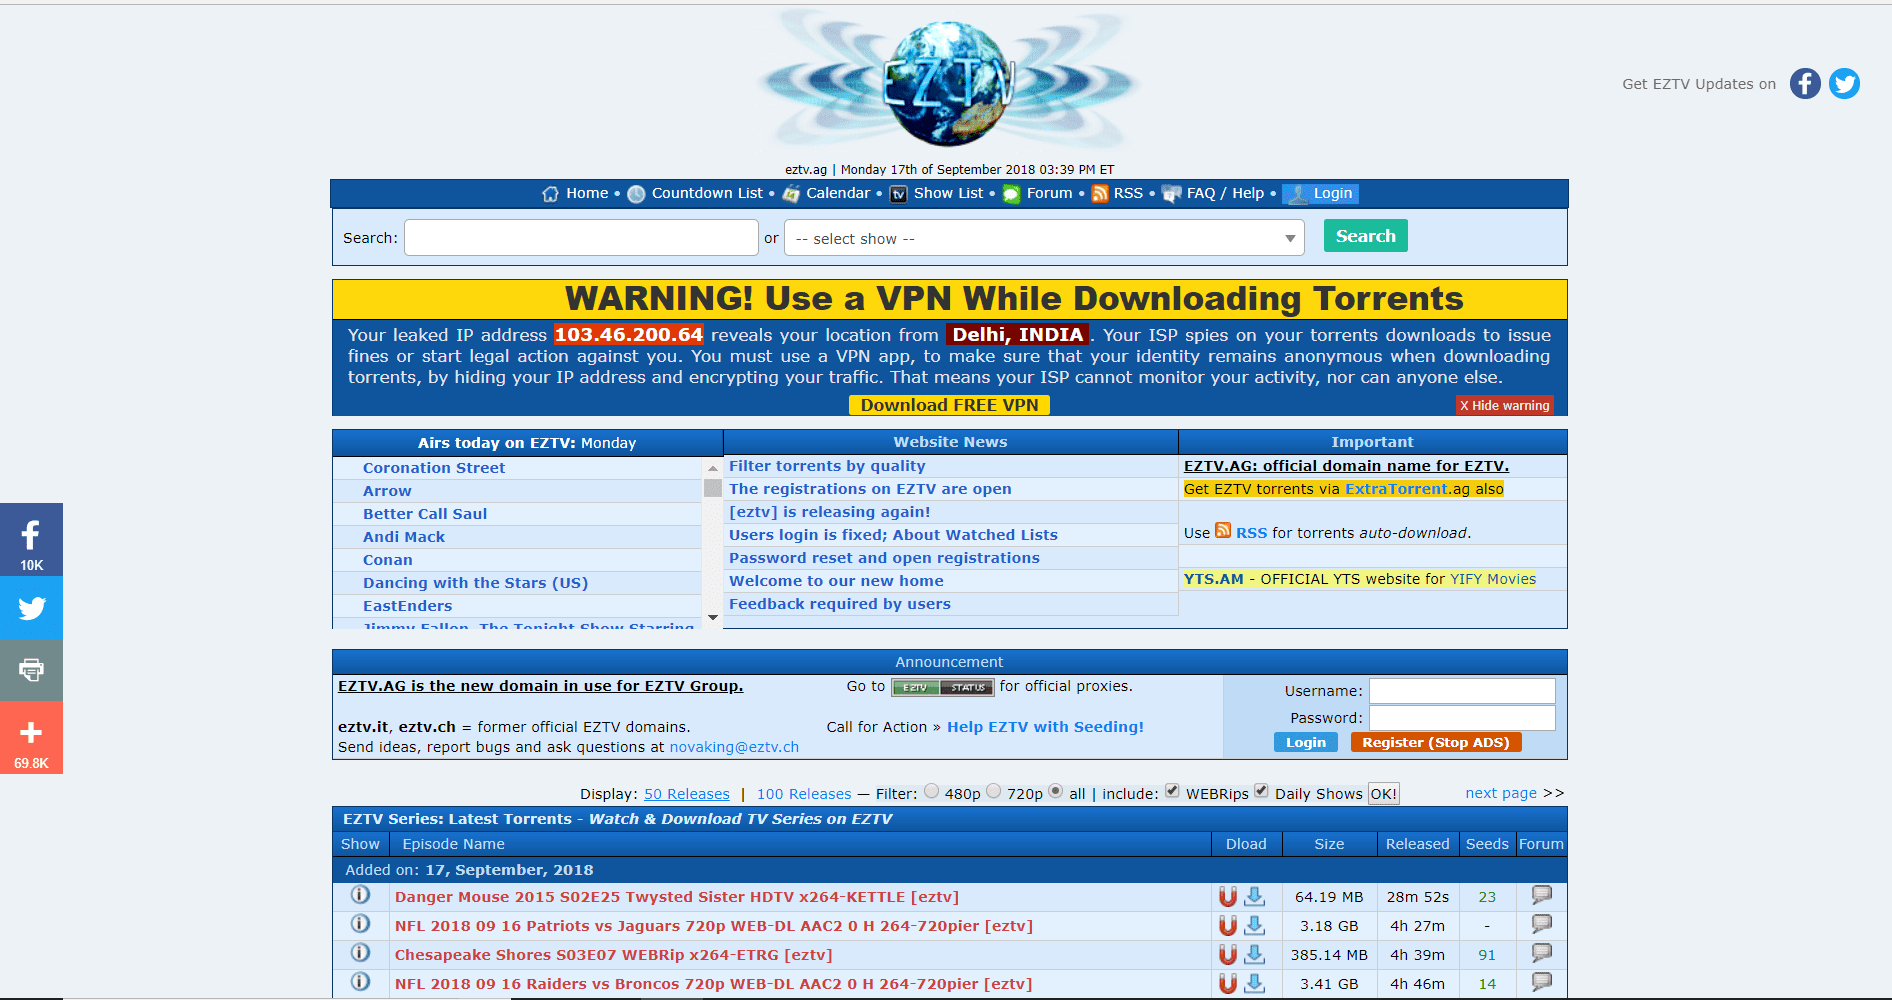Click the Username input field

1461,690
